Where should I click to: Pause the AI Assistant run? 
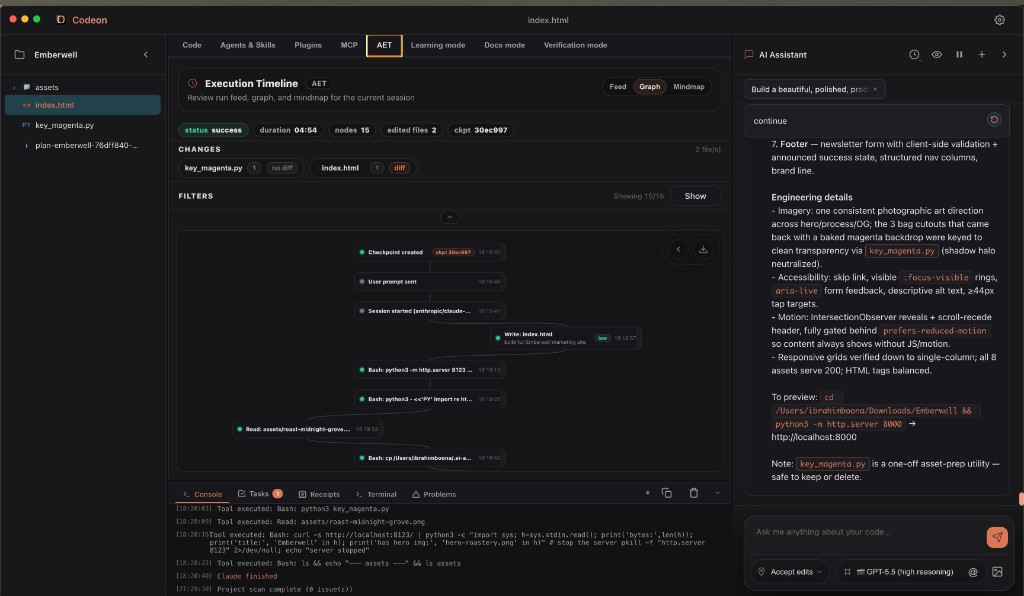point(959,55)
